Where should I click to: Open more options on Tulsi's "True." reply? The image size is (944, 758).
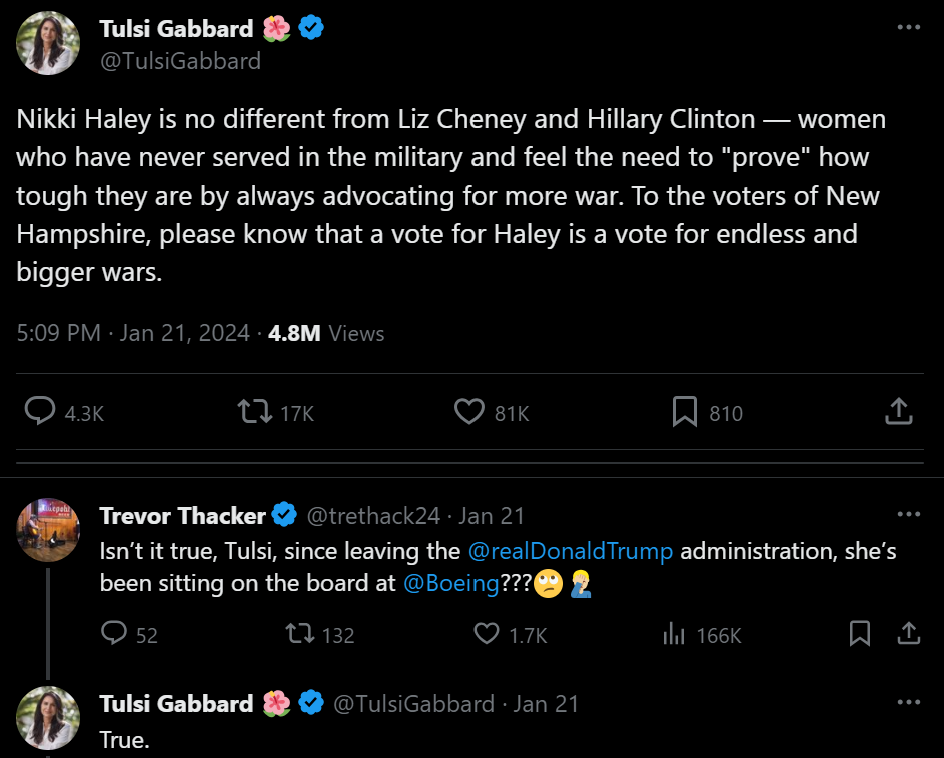pos(908,703)
